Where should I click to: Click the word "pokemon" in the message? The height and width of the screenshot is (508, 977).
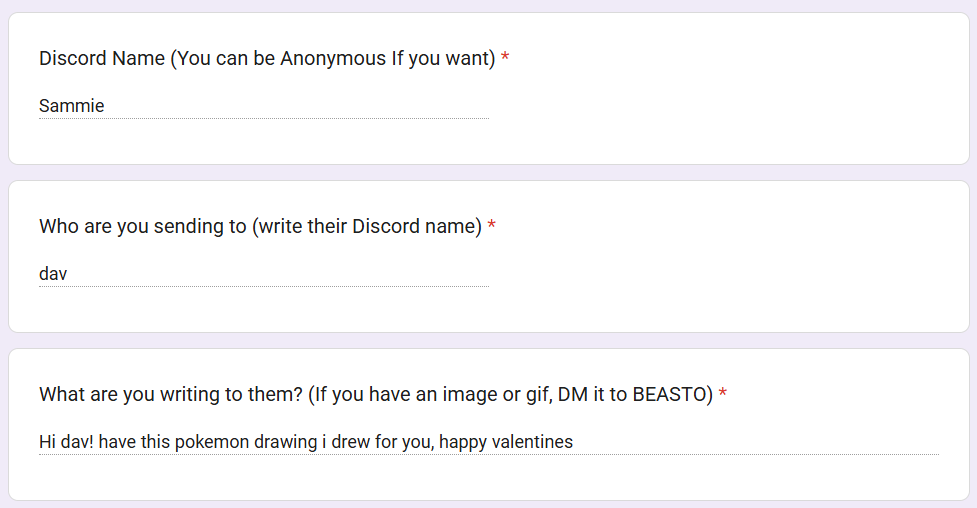click(209, 441)
